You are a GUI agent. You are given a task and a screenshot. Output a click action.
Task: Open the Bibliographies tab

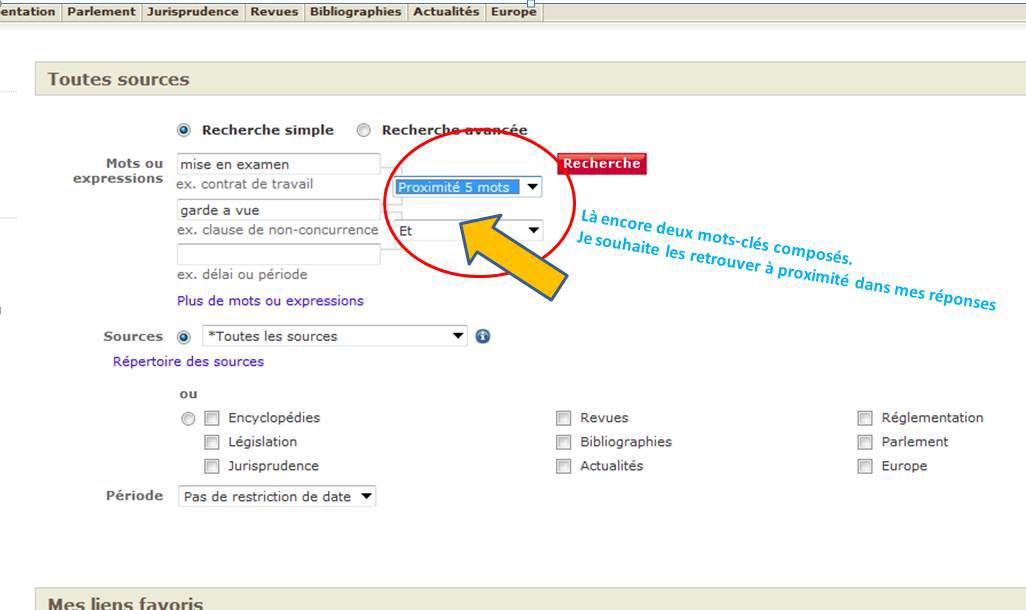(x=355, y=12)
